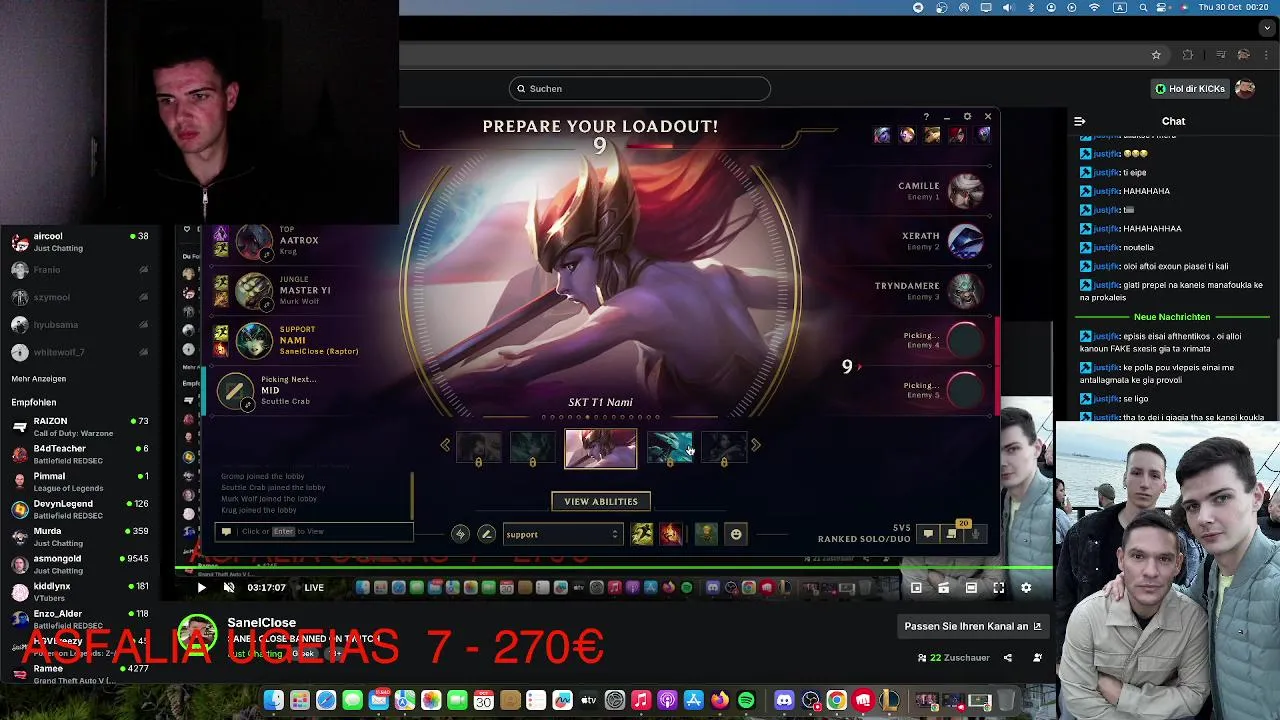This screenshot has height=720, width=1280.
Task: Open League missions icon with 20 badge
Action: coord(952,533)
